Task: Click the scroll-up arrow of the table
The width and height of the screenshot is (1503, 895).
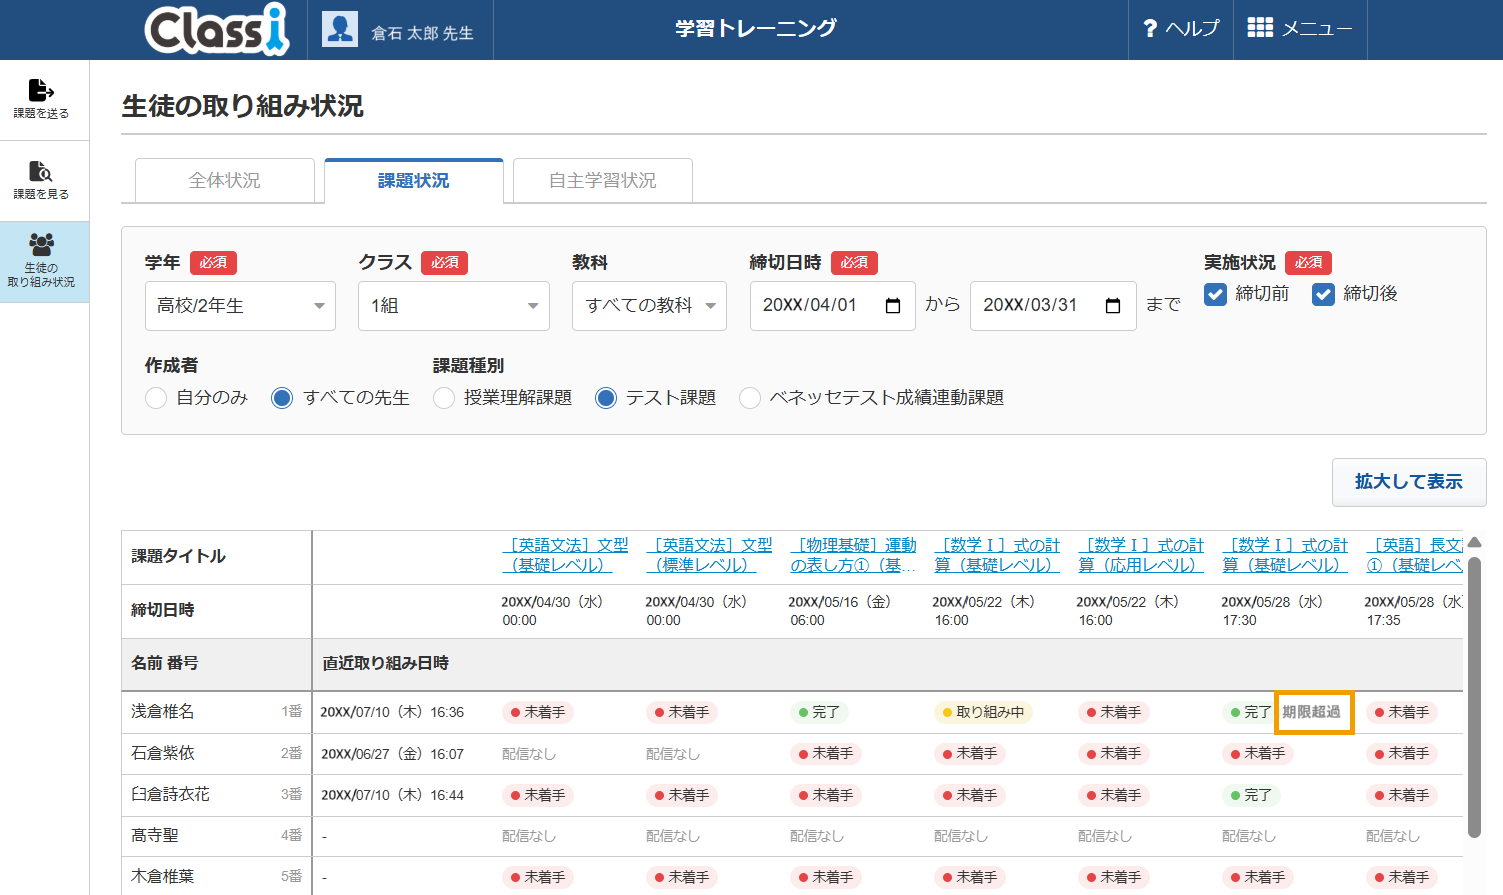Action: [1474, 543]
